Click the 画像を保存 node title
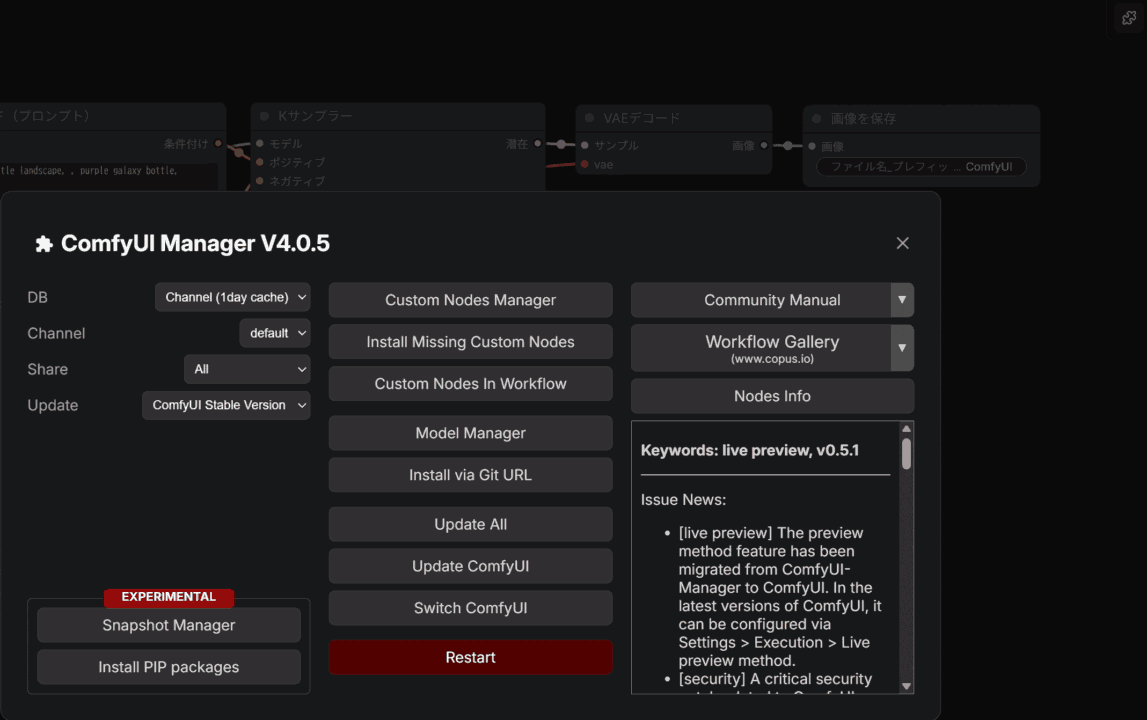Screen dimensions: 1147x720 click(x=863, y=119)
